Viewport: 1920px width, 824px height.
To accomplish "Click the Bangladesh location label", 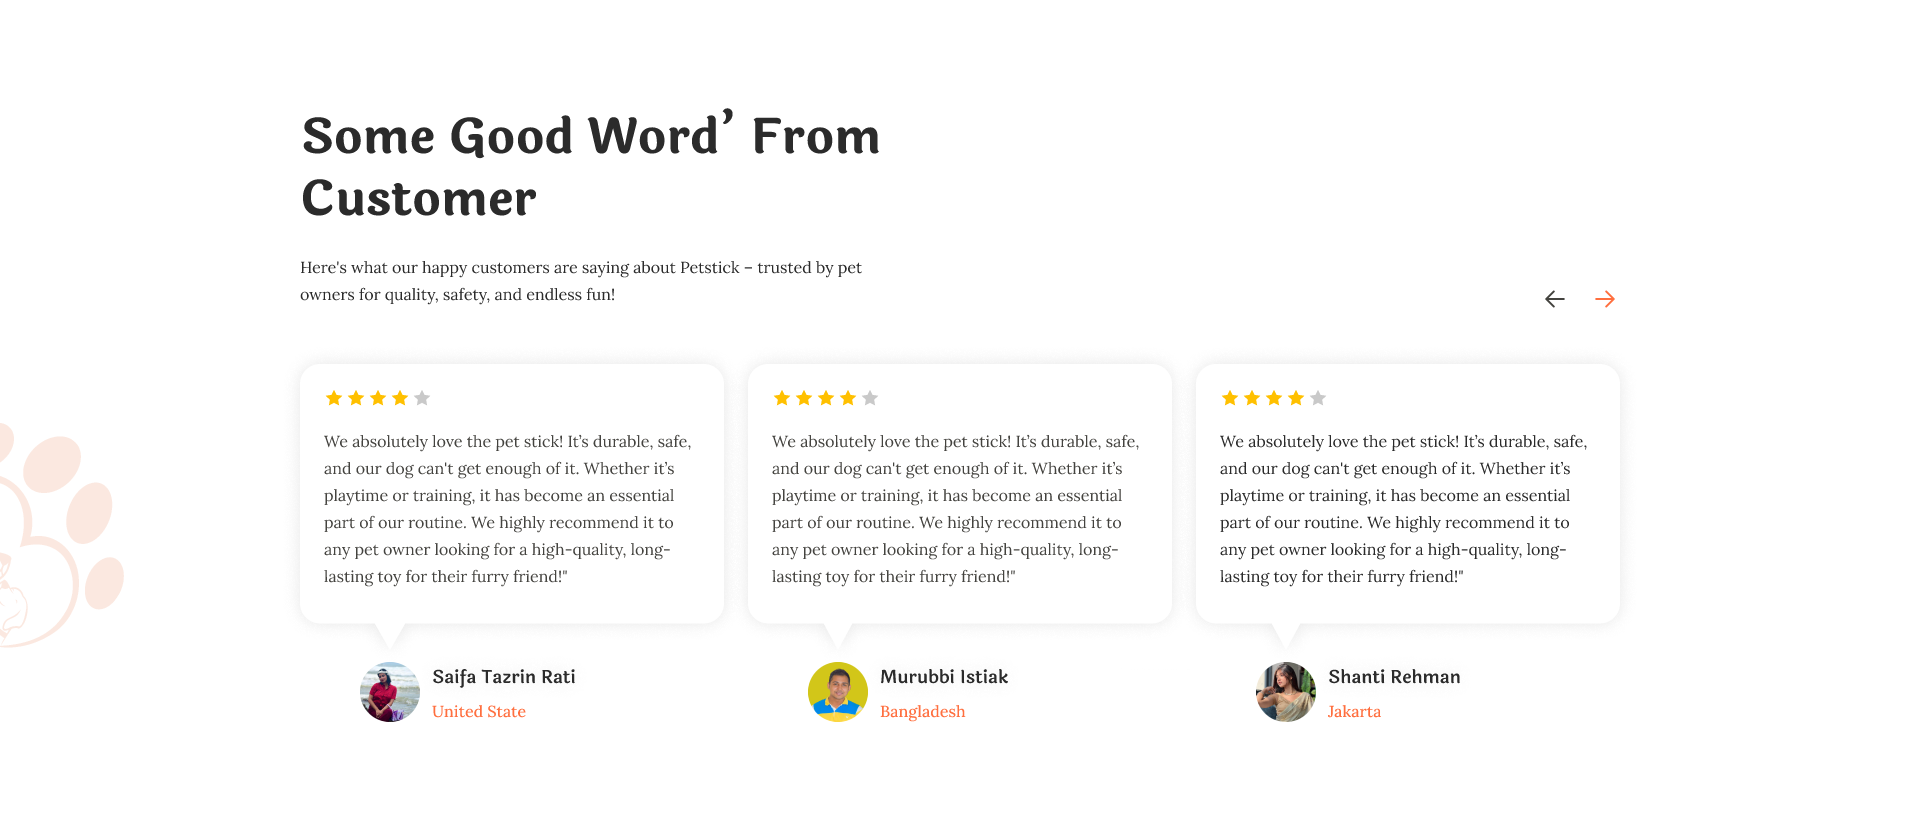I will (922, 712).
